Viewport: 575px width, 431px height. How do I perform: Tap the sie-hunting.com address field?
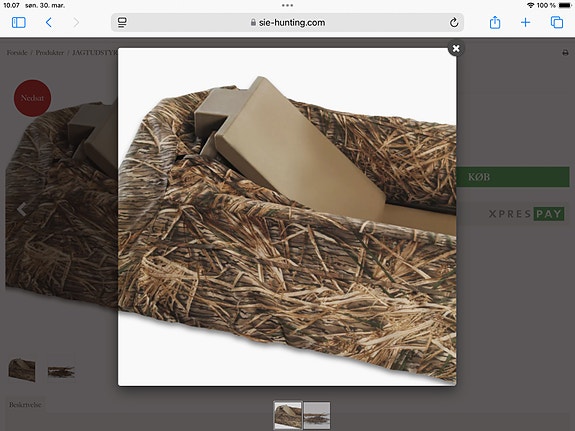(x=288, y=22)
